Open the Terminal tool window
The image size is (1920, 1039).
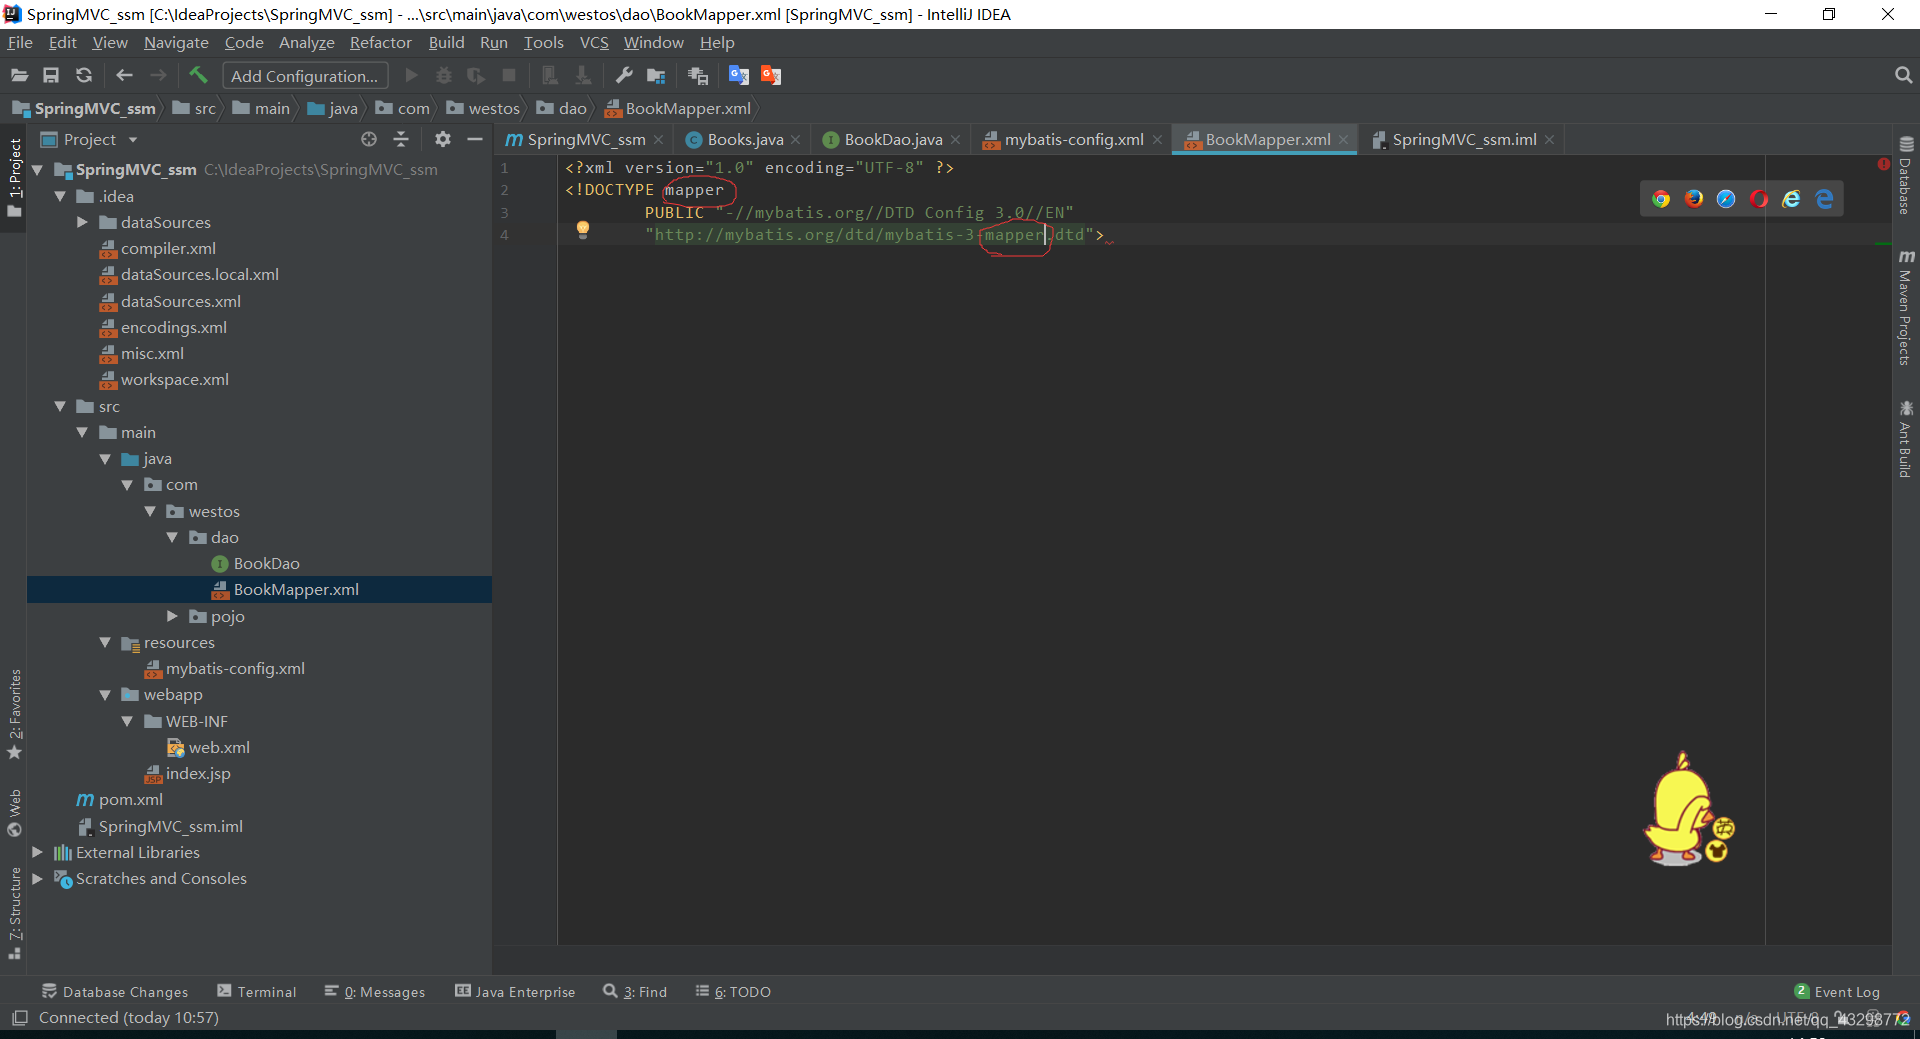[257, 992]
